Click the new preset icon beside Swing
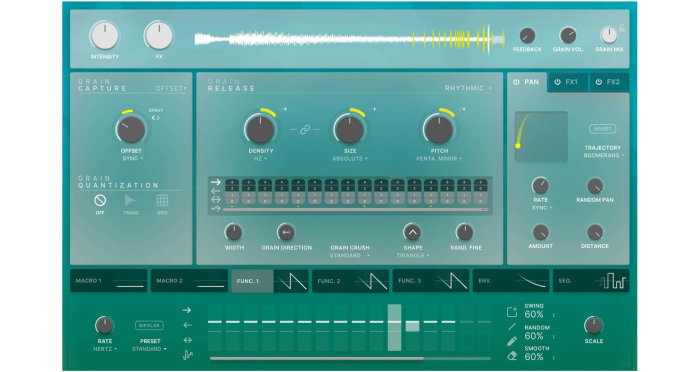700x372 pixels. [x=512, y=312]
